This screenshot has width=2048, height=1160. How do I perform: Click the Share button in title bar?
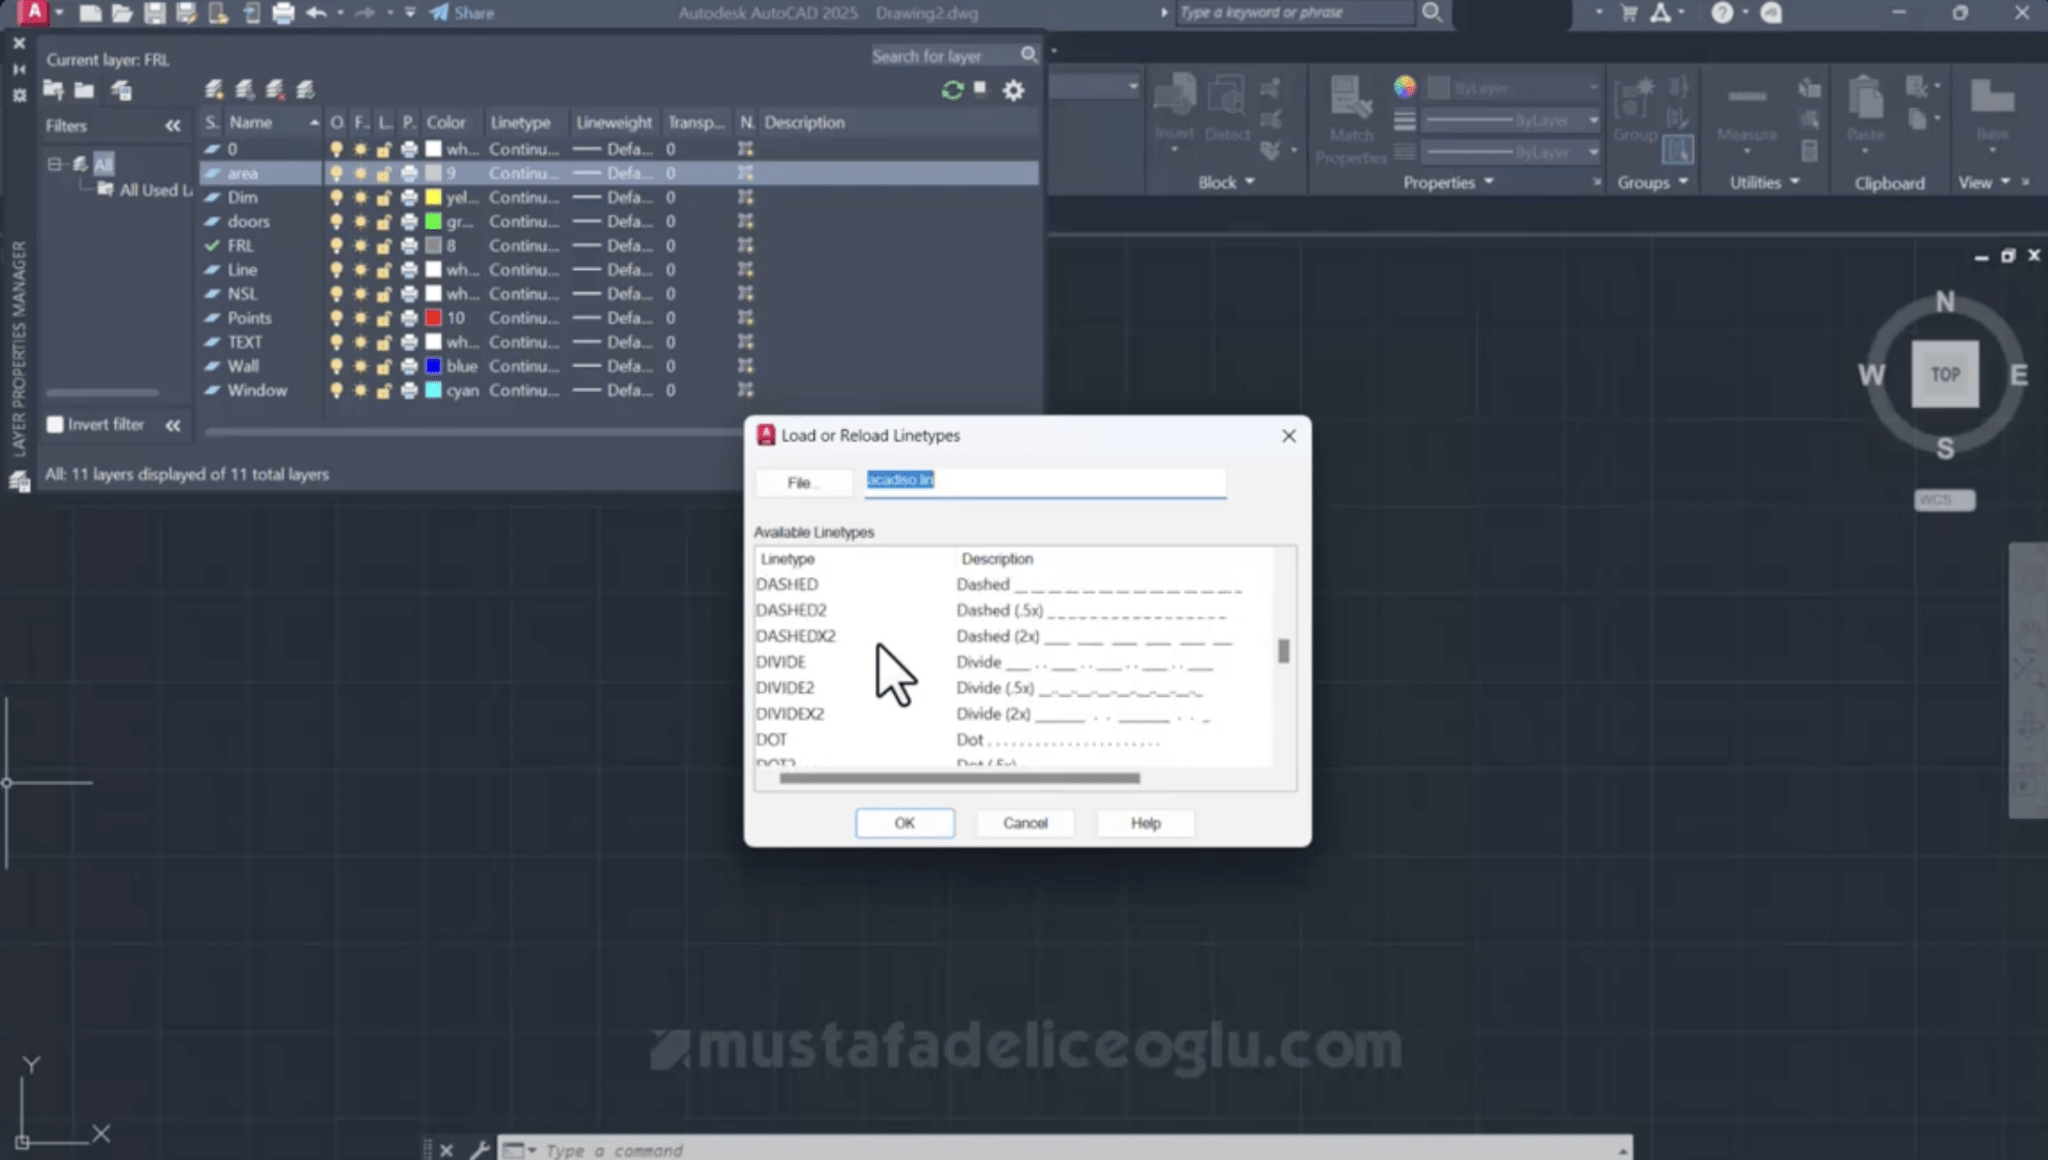(x=462, y=13)
